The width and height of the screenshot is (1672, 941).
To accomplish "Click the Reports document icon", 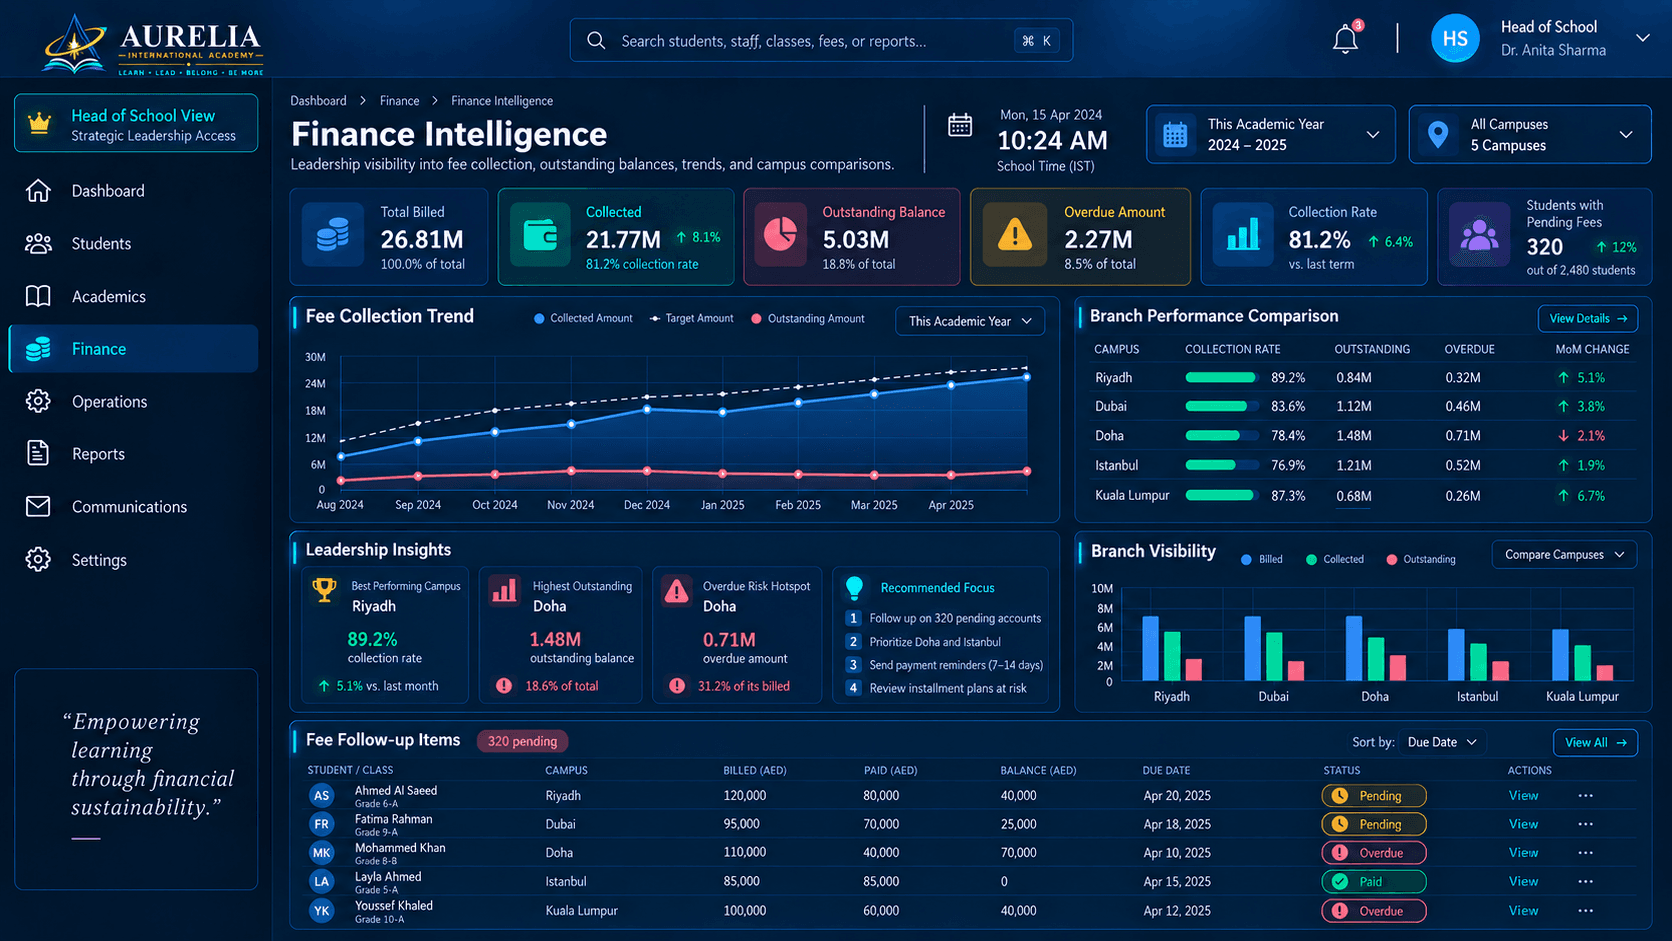I will coord(38,453).
